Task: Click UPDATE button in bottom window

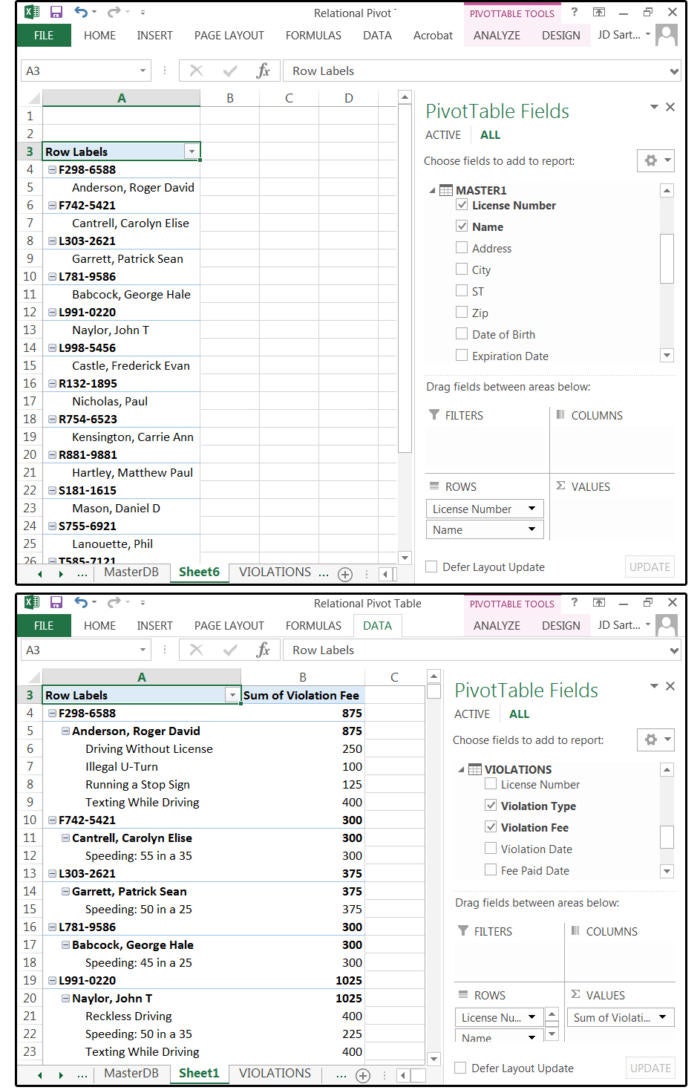Action: coord(649,1068)
